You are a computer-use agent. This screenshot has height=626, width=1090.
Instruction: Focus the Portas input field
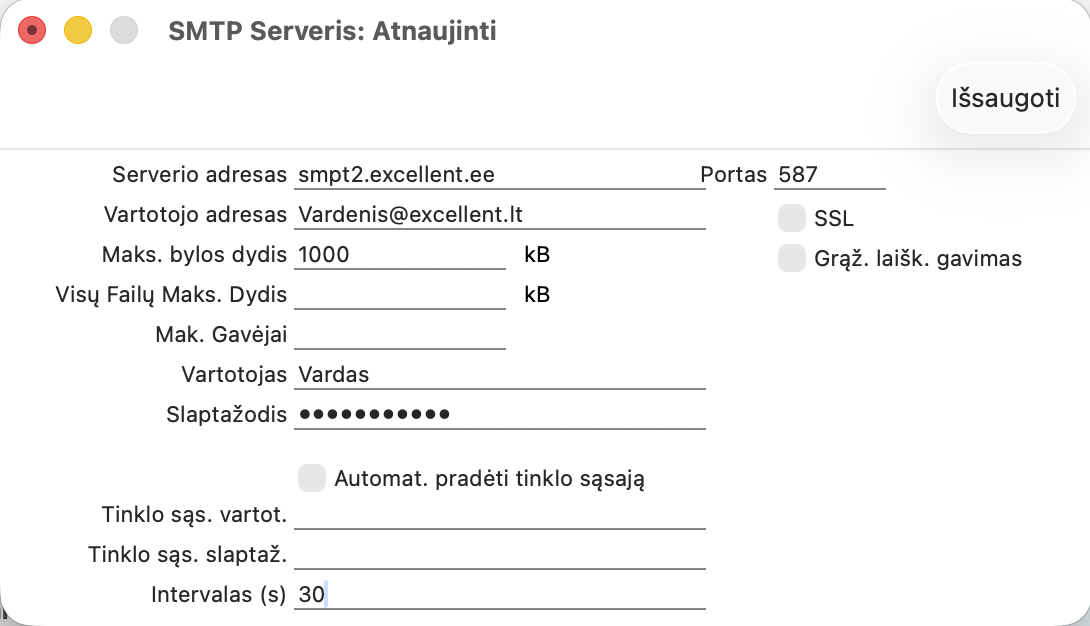click(829, 175)
